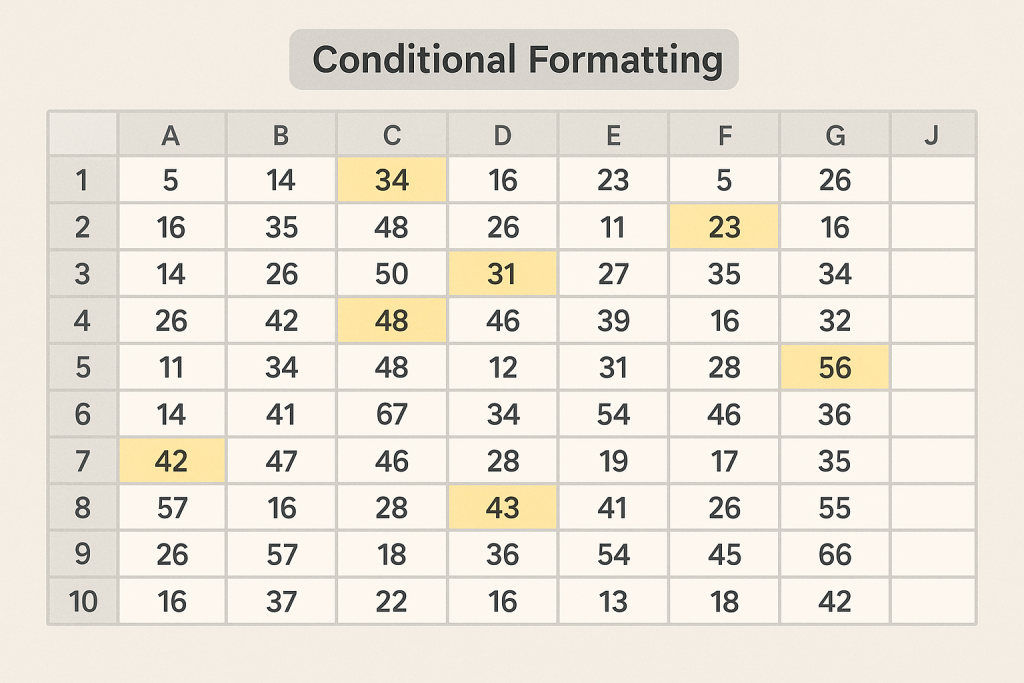Select cell C3 showing 50

pyautogui.click(x=392, y=274)
